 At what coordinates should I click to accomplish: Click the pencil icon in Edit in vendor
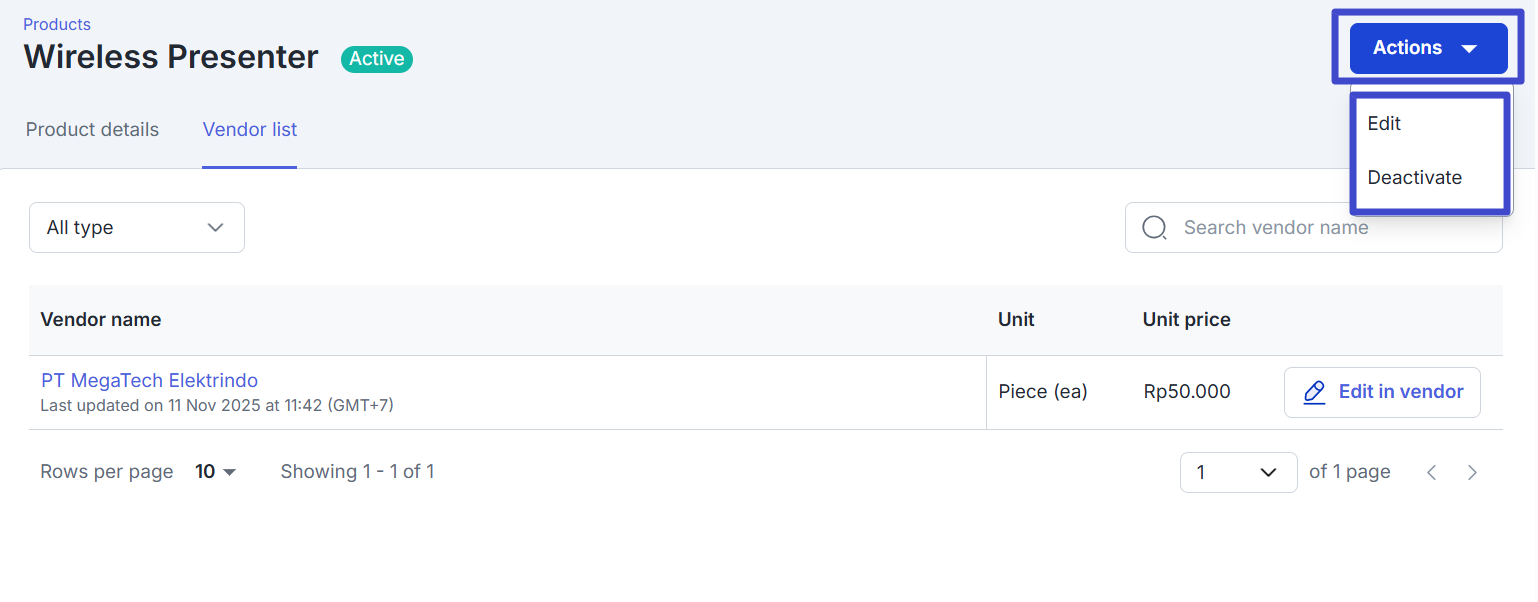point(1315,392)
